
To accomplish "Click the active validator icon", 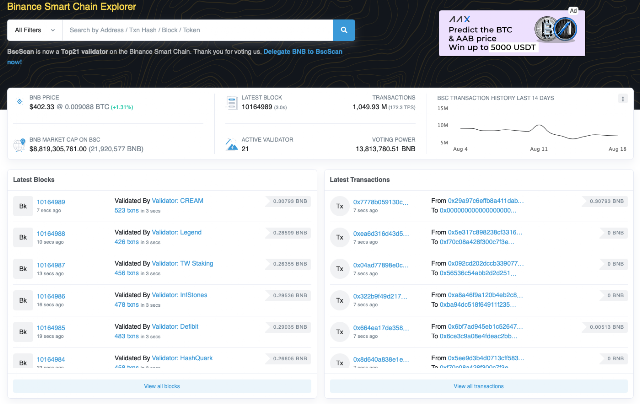I will (232, 144).
